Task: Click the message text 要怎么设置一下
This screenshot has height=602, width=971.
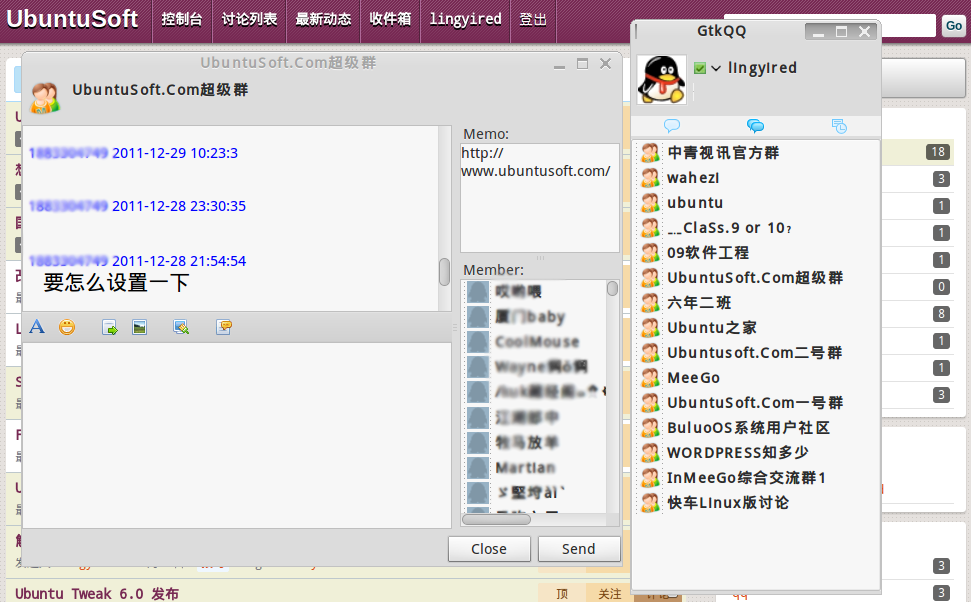Action: pos(116,283)
